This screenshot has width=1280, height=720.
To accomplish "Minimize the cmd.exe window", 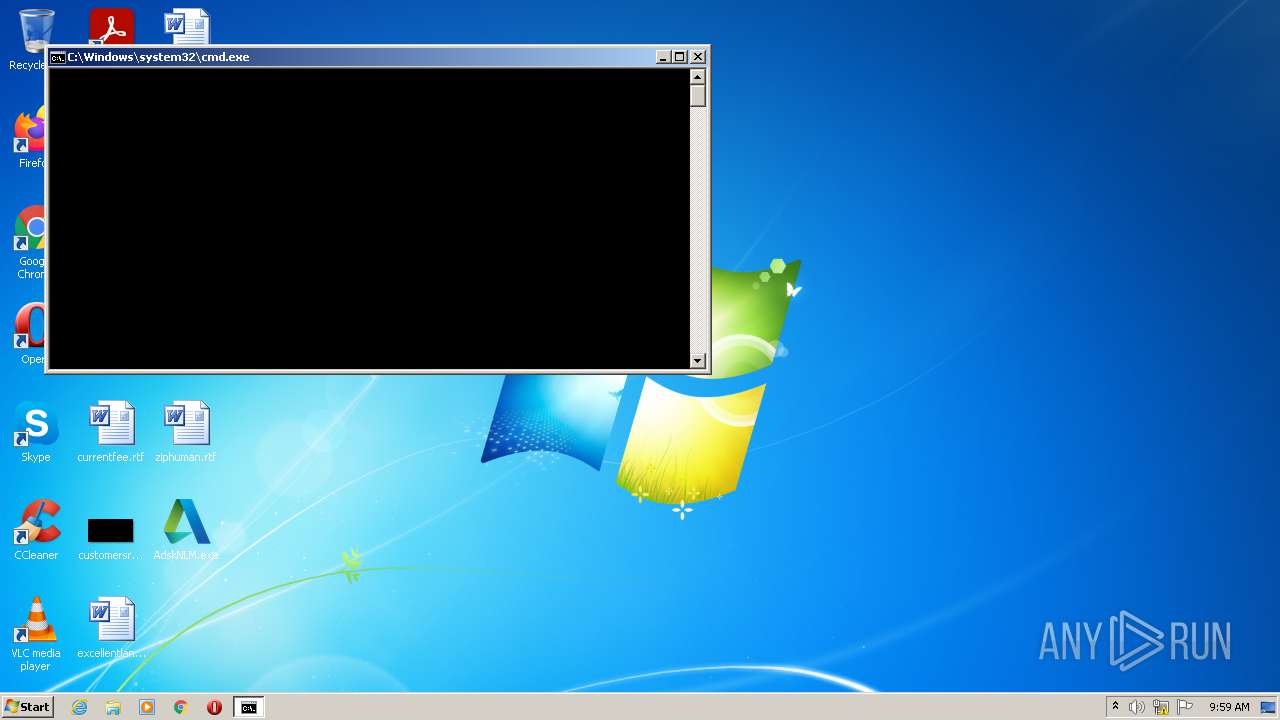I will pyautogui.click(x=663, y=57).
